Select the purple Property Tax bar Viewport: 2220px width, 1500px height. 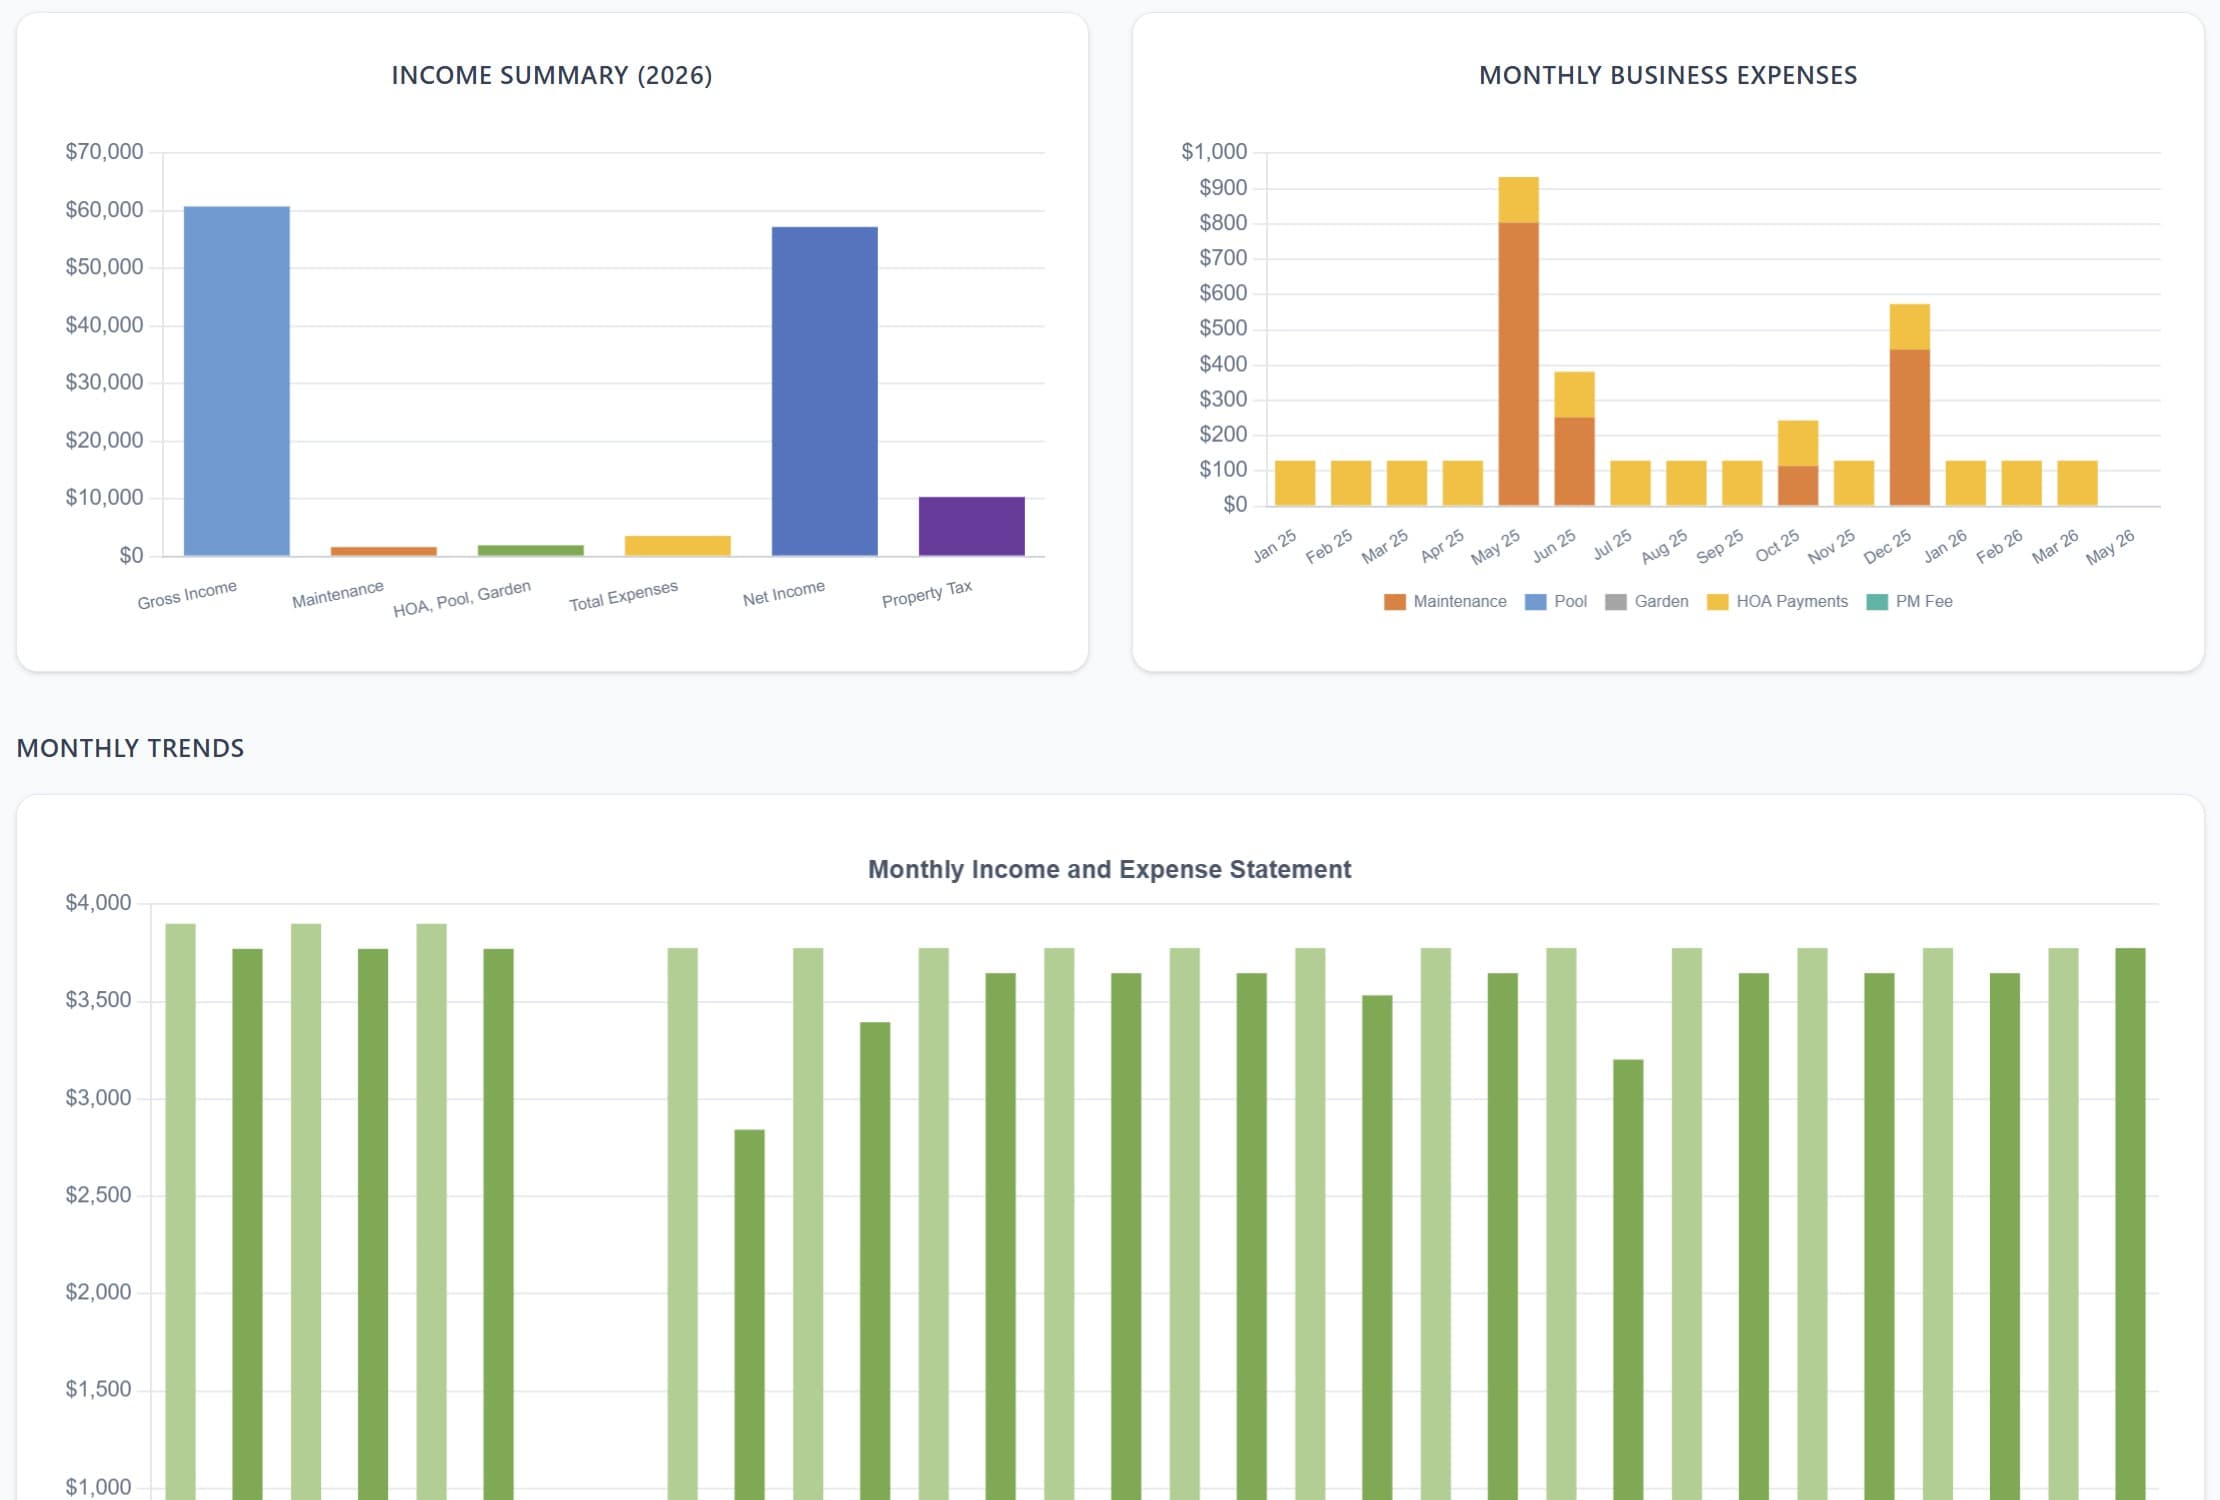[971, 526]
